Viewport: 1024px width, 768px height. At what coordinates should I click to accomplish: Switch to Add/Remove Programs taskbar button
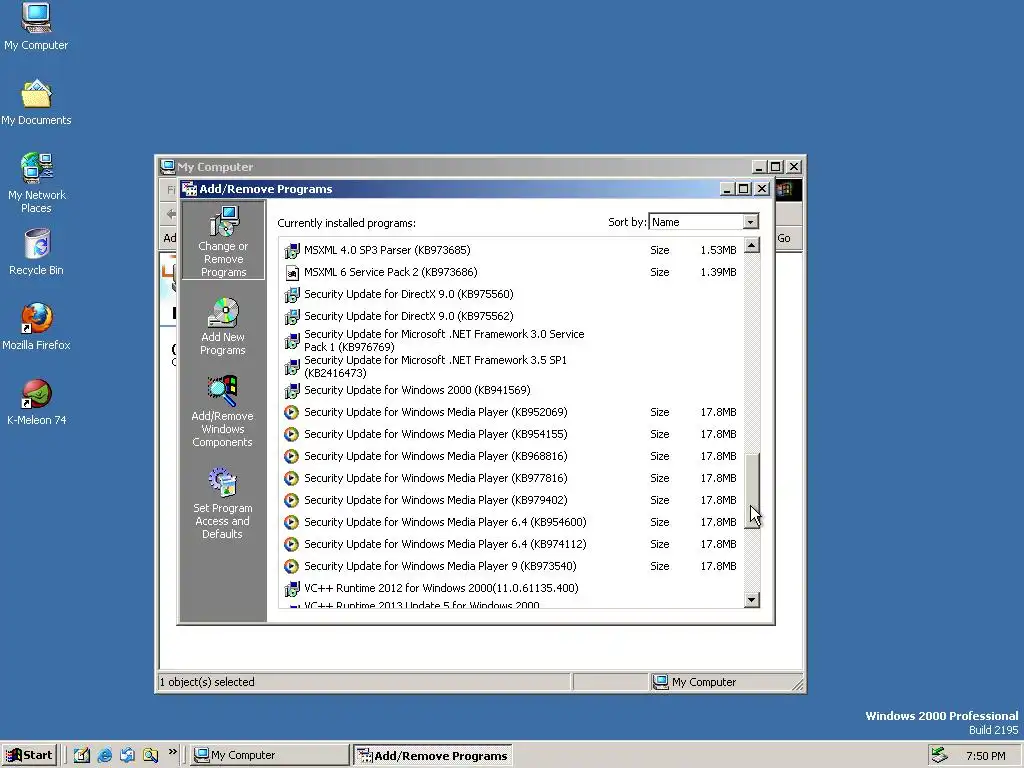point(432,755)
